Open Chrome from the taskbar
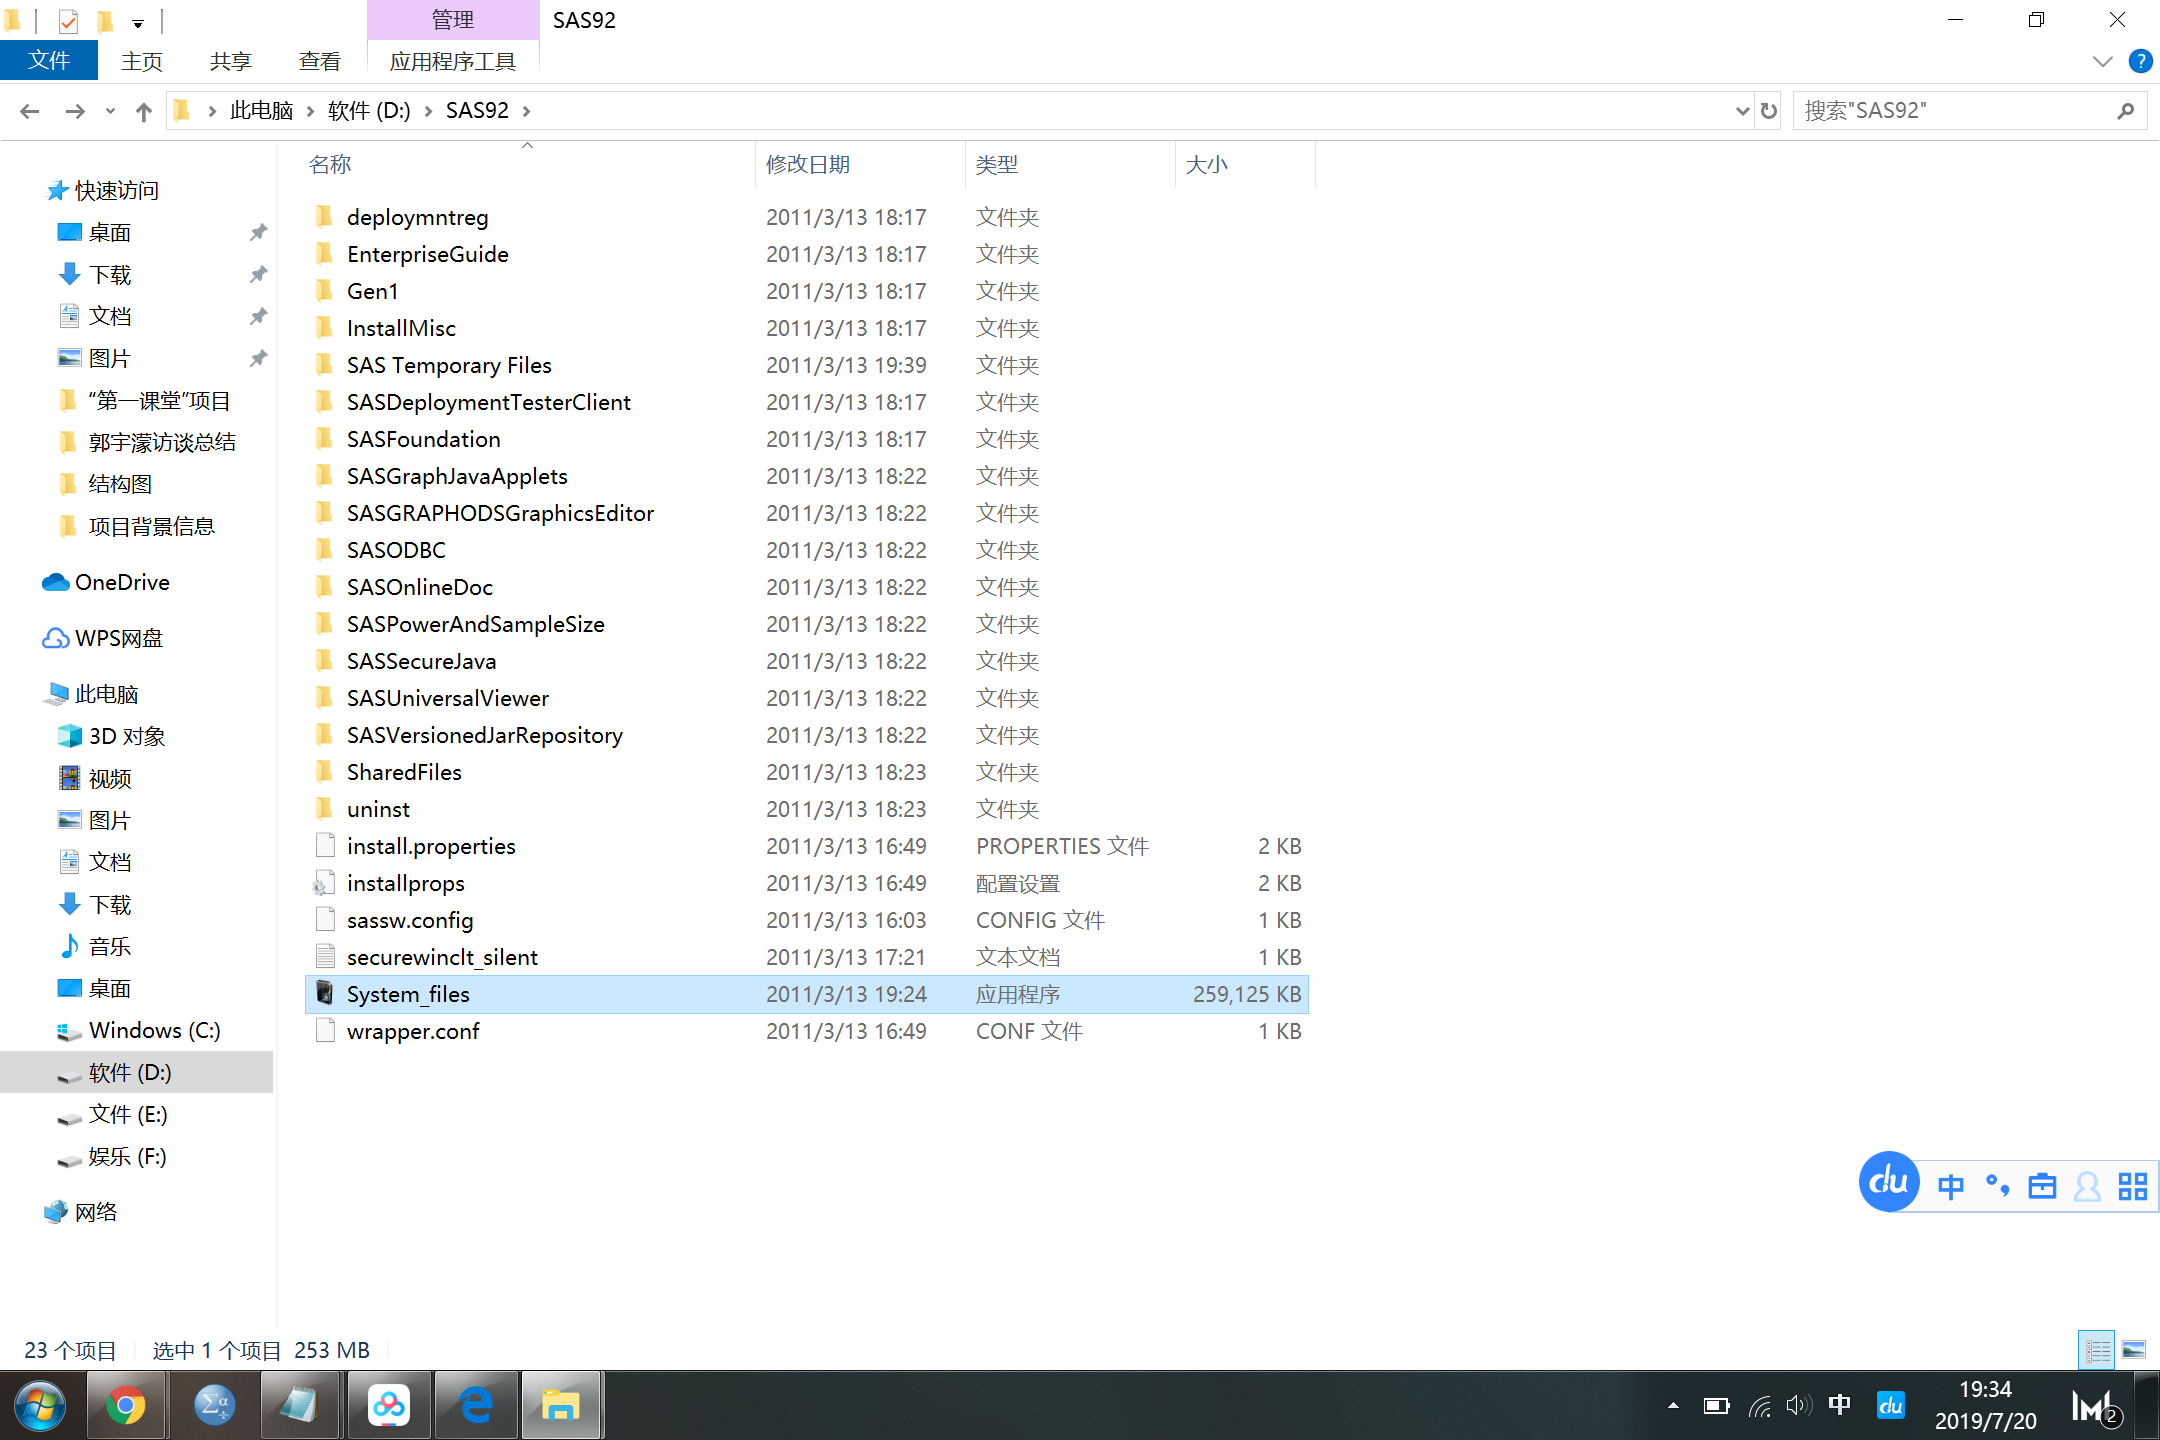The width and height of the screenshot is (2160, 1440). pos(126,1405)
